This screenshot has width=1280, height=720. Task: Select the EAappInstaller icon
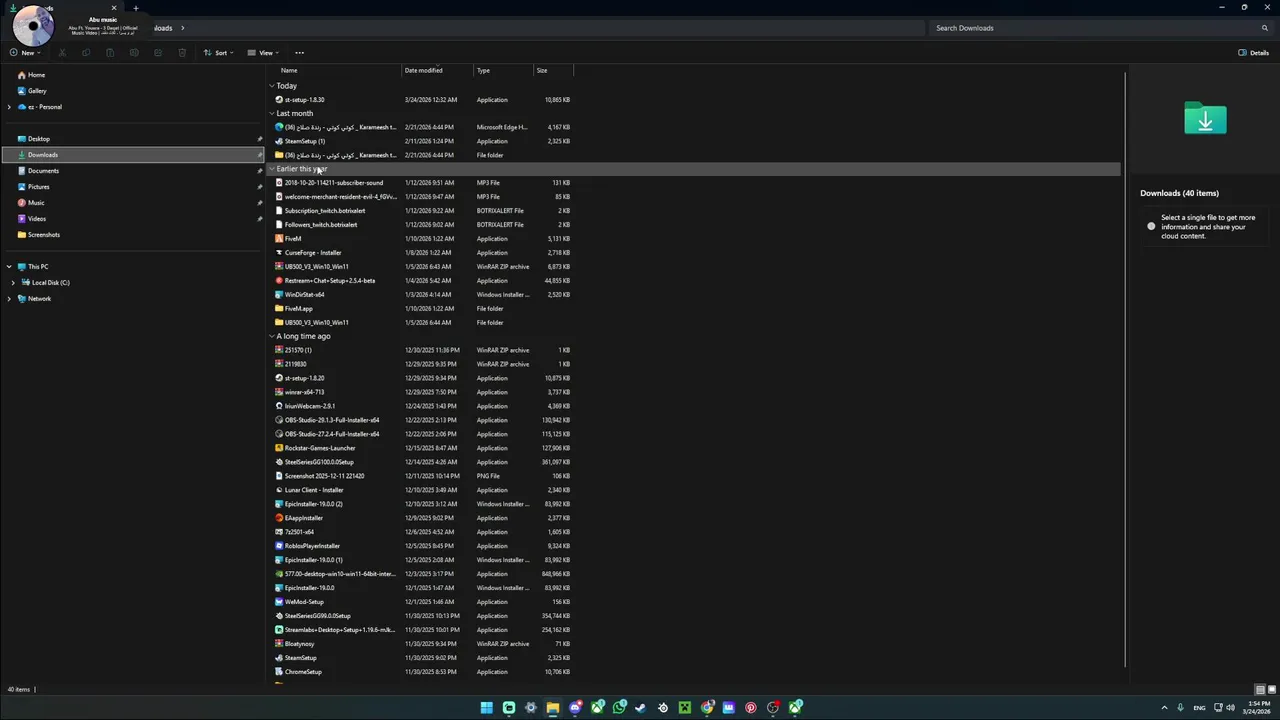tap(279, 518)
